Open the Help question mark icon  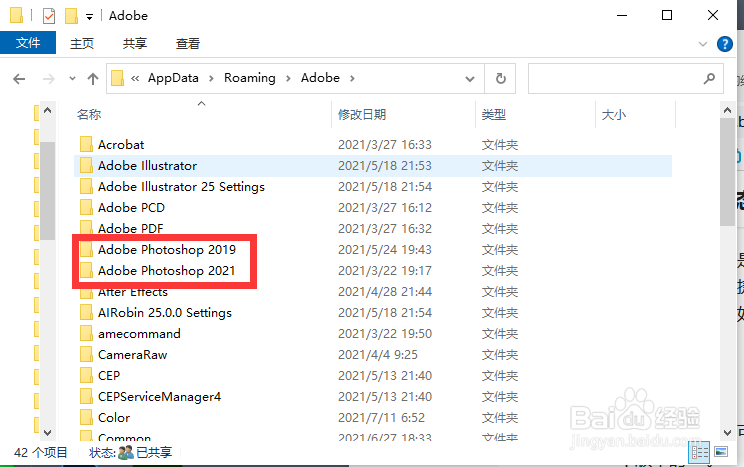coord(725,44)
